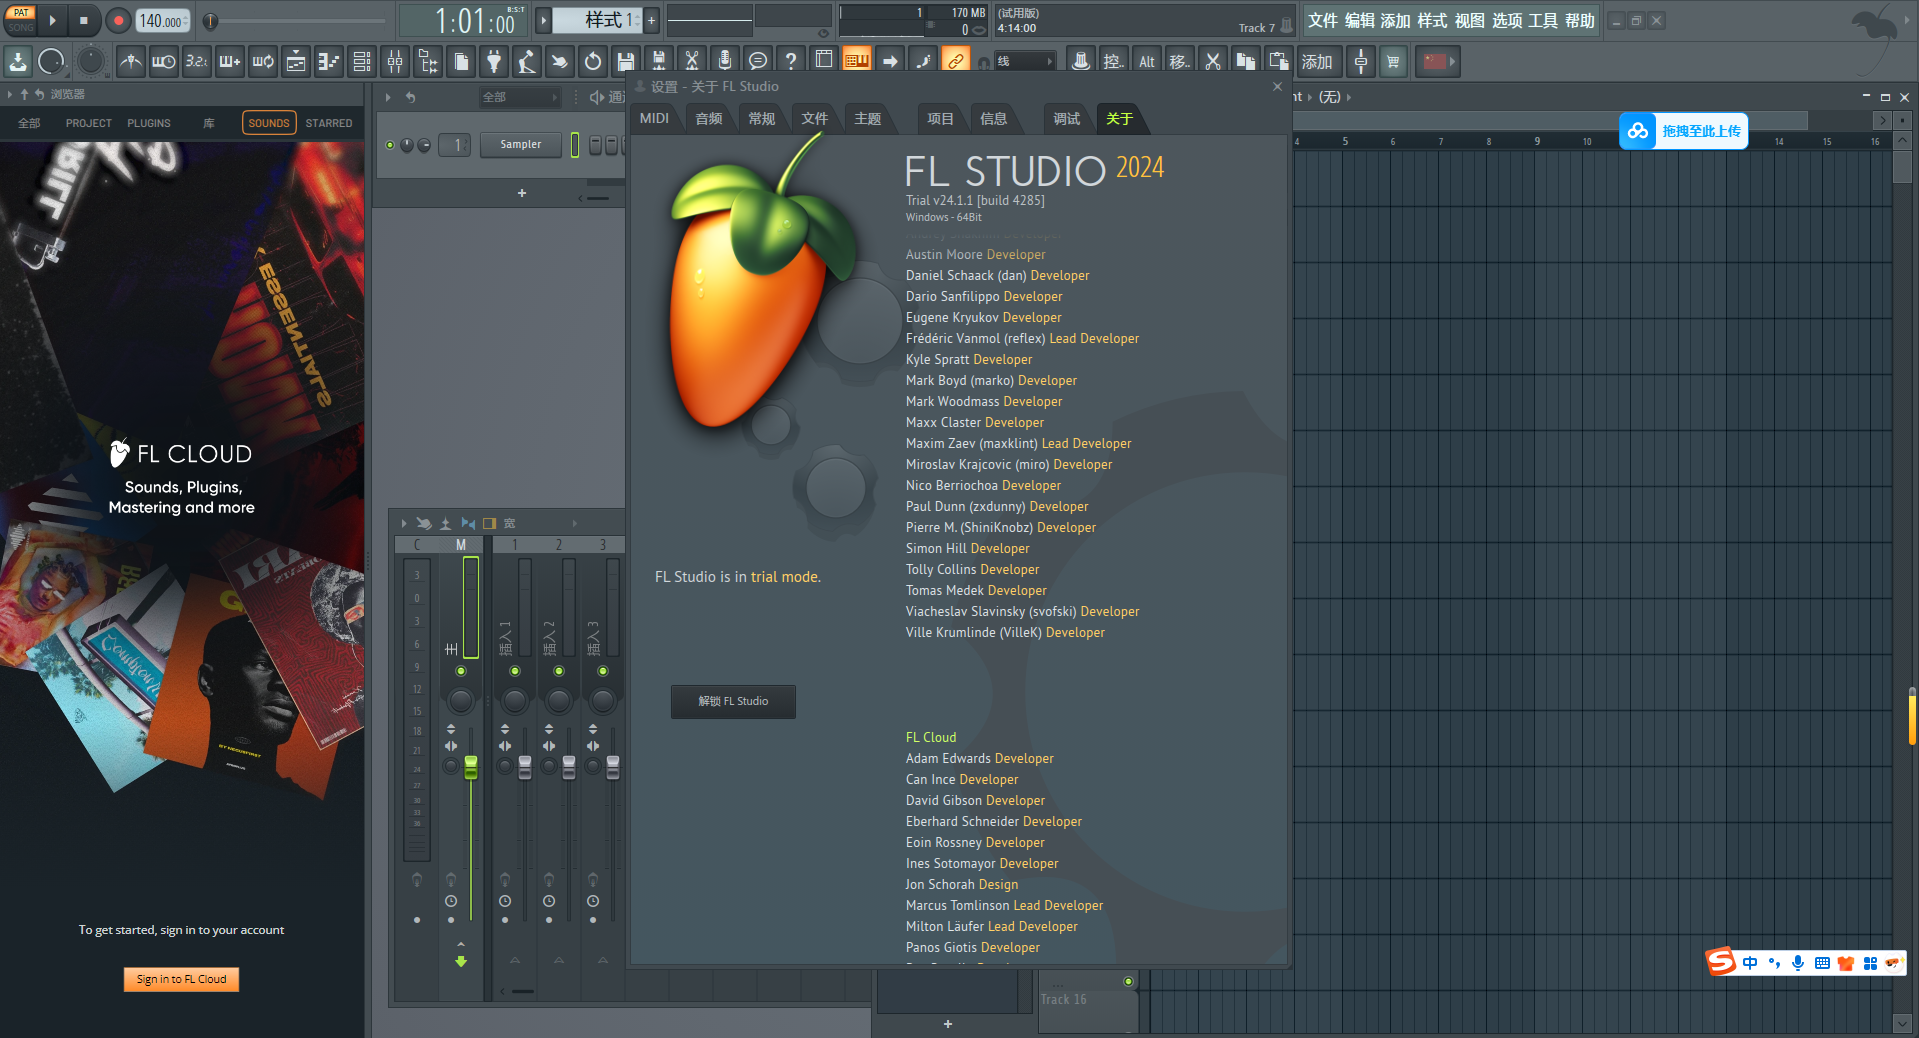Toggle the Sampler channel mute LED

[x=390, y=145]
